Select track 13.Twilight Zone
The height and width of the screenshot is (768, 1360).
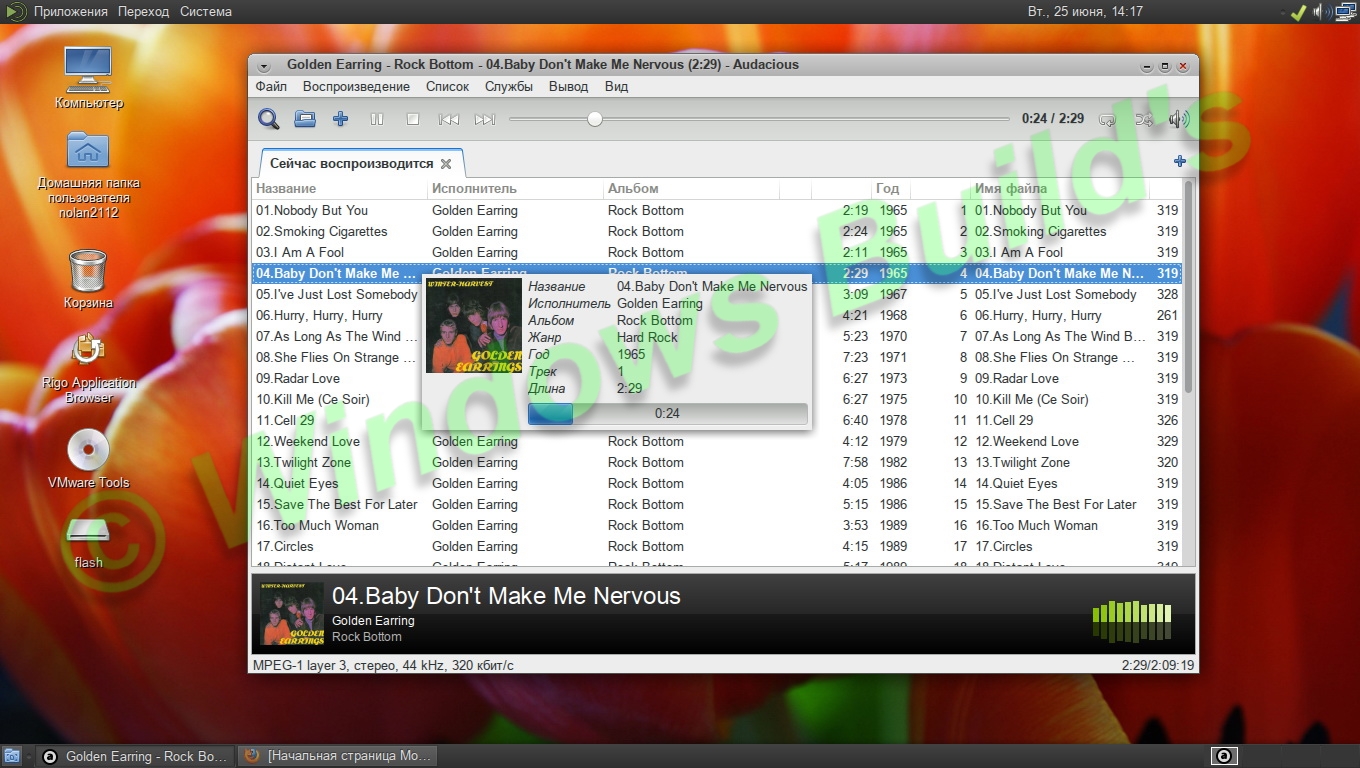pyautogui.click(x=717, y=462)
